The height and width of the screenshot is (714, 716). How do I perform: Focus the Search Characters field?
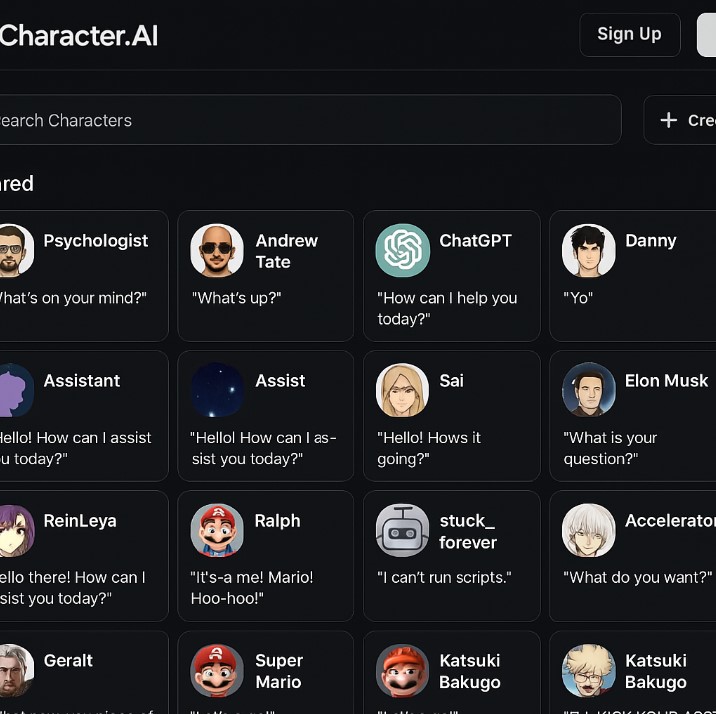pos(311,120)
